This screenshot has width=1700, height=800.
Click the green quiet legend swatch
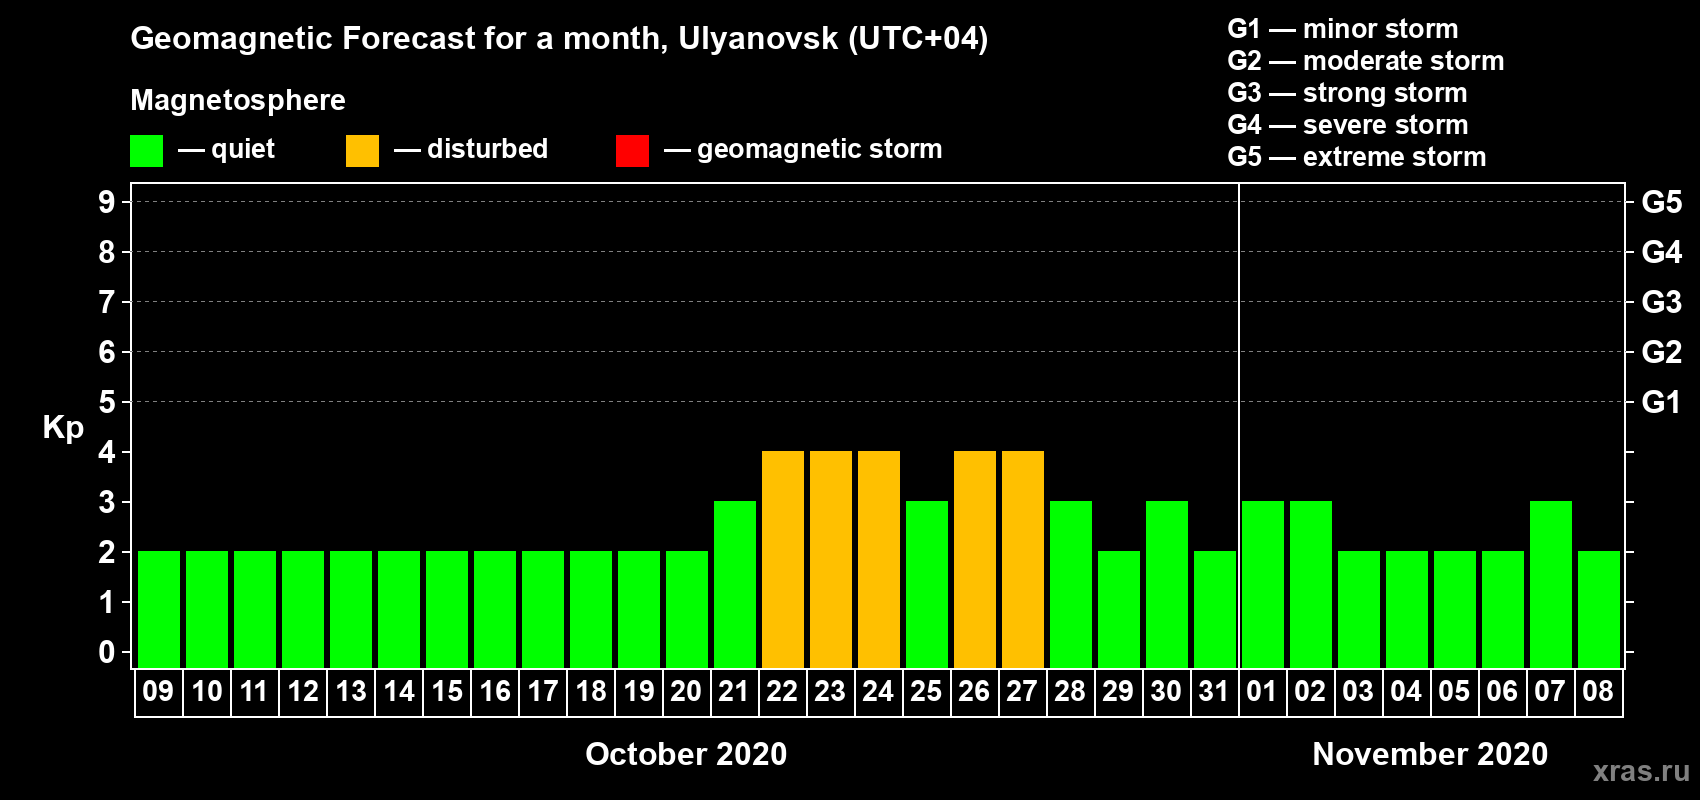(146, 151)
